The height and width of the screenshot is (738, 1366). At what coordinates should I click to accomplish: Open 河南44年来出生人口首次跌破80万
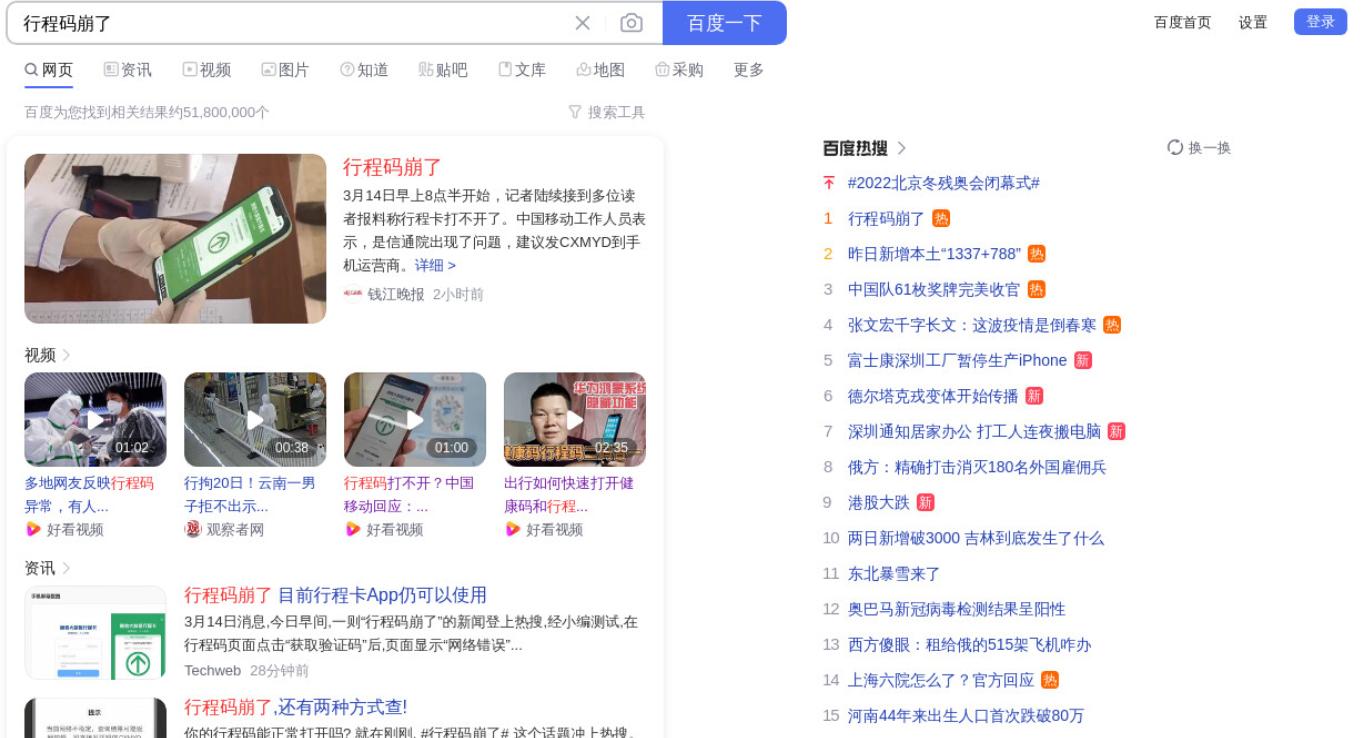(x=966, y=716)
